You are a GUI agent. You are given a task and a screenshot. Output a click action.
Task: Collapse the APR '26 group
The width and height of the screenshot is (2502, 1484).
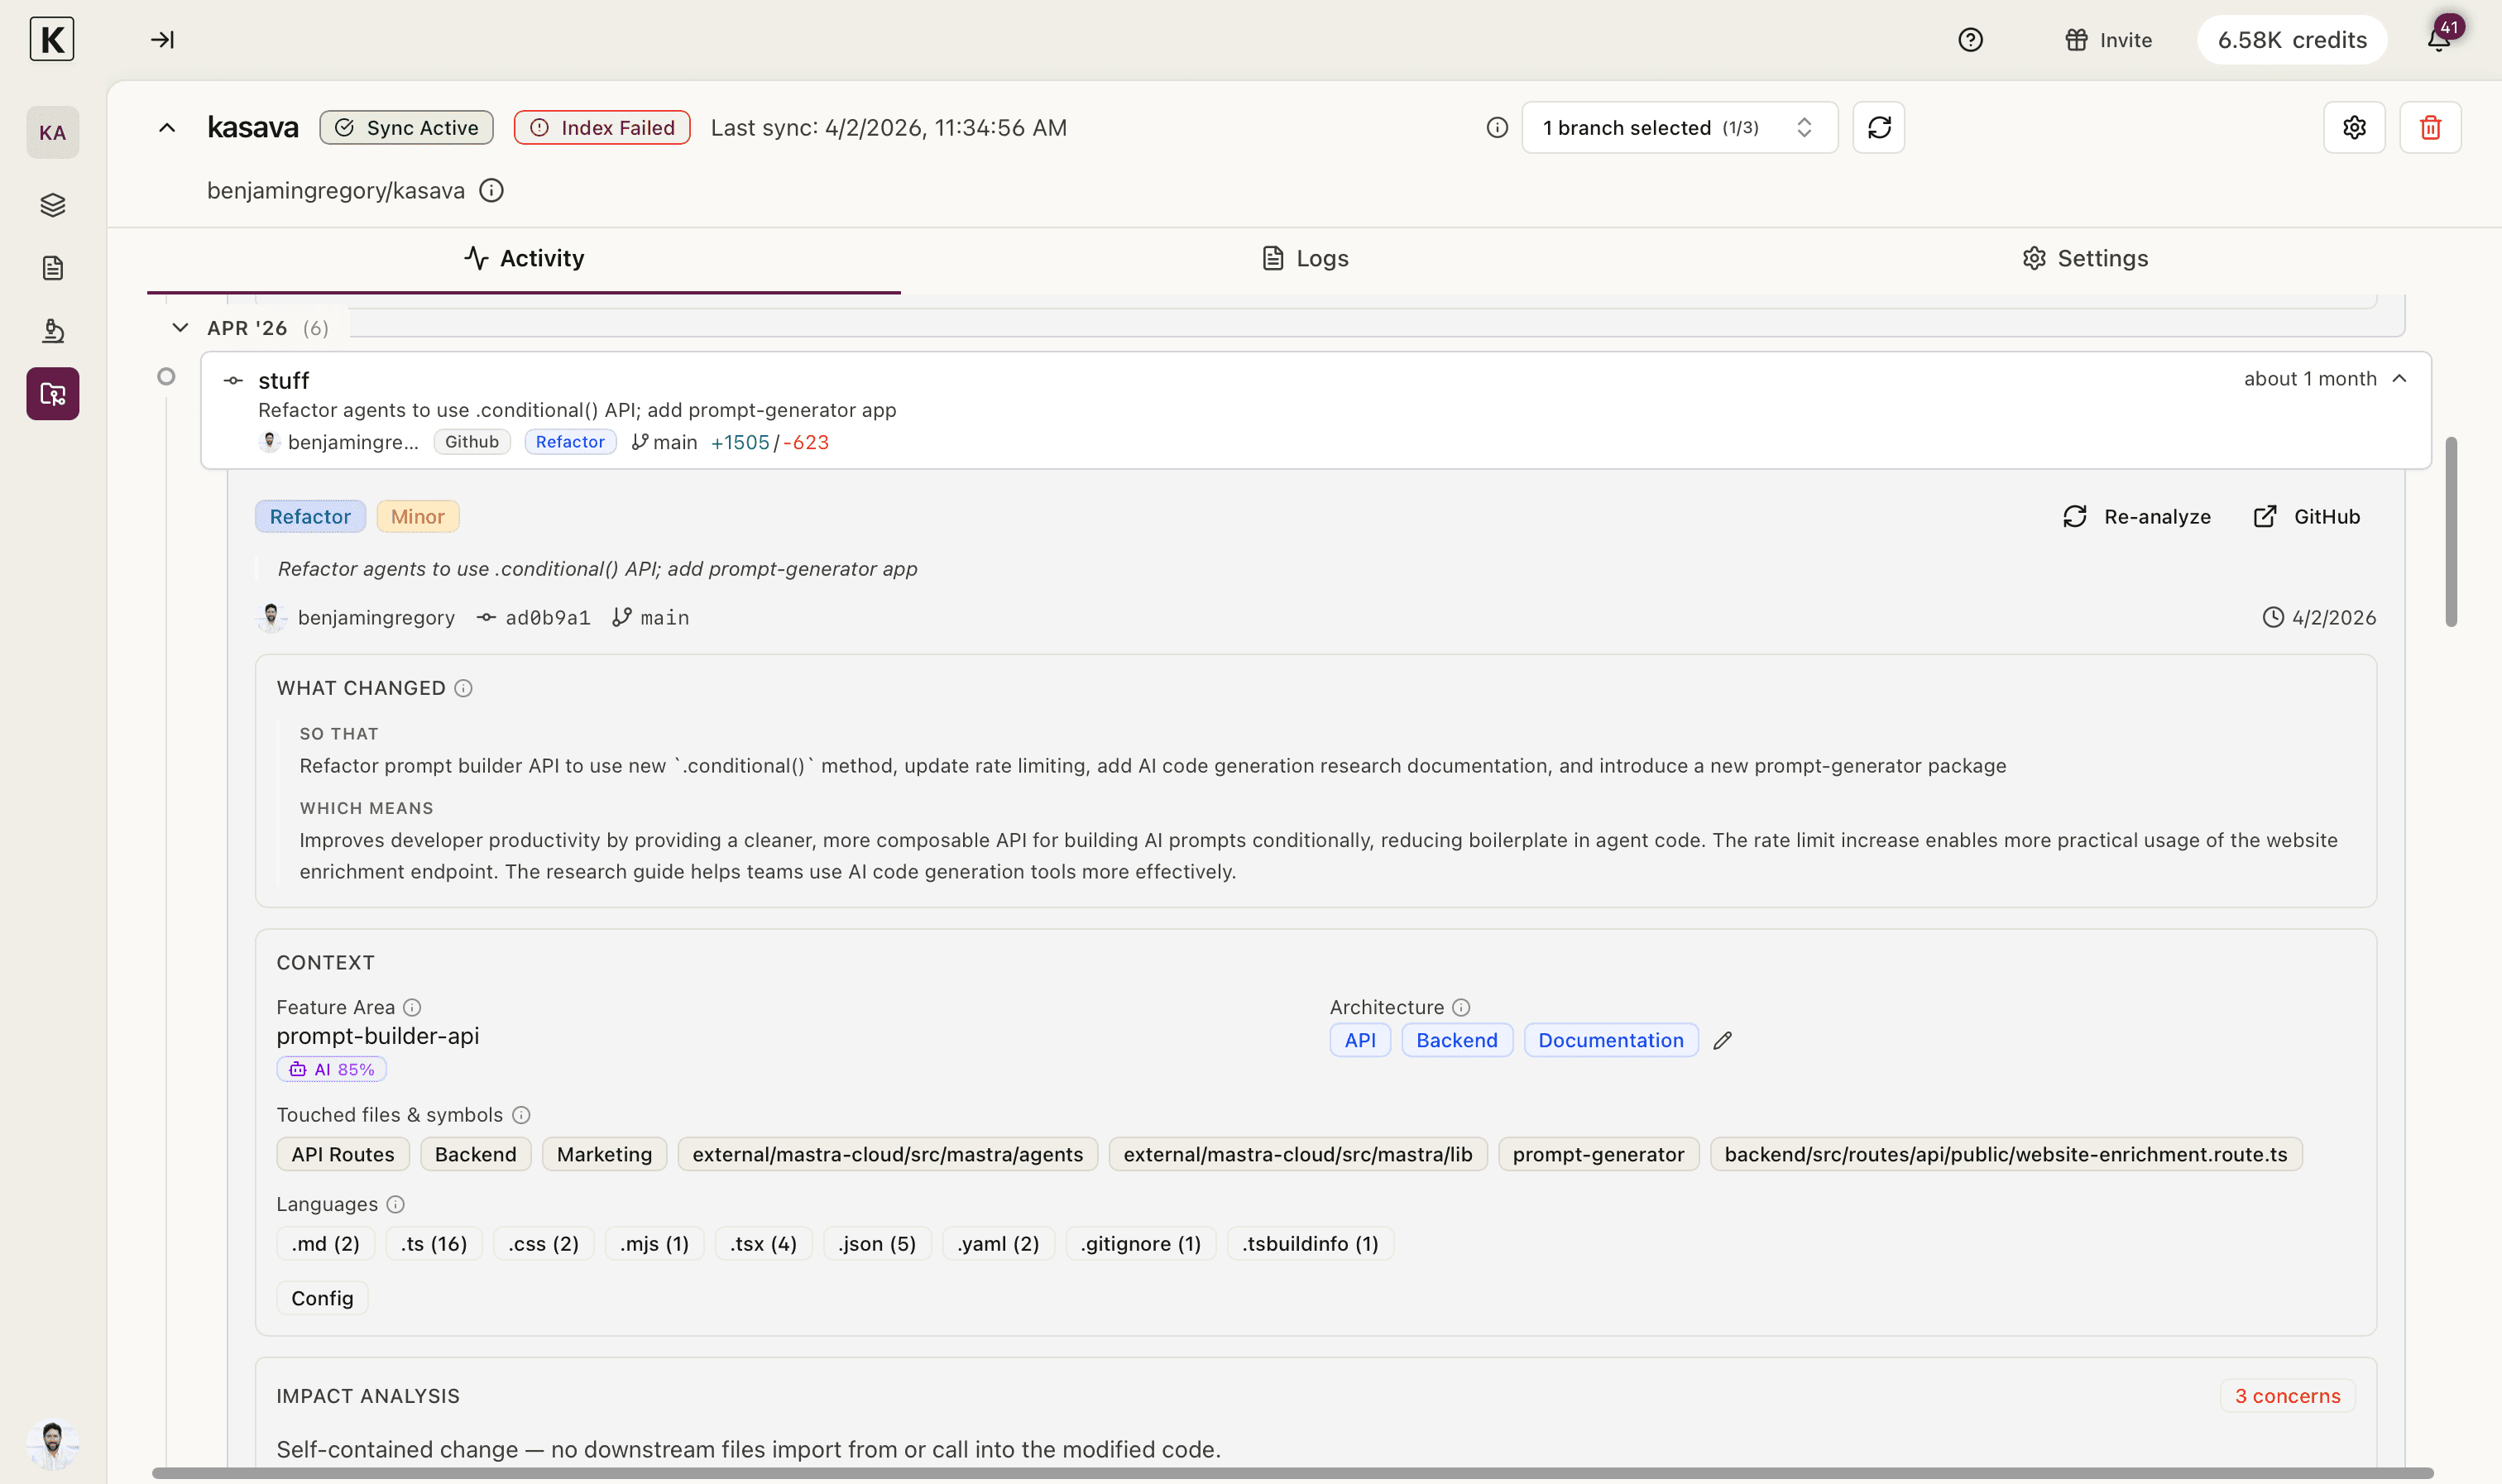[x=180, y=328]
